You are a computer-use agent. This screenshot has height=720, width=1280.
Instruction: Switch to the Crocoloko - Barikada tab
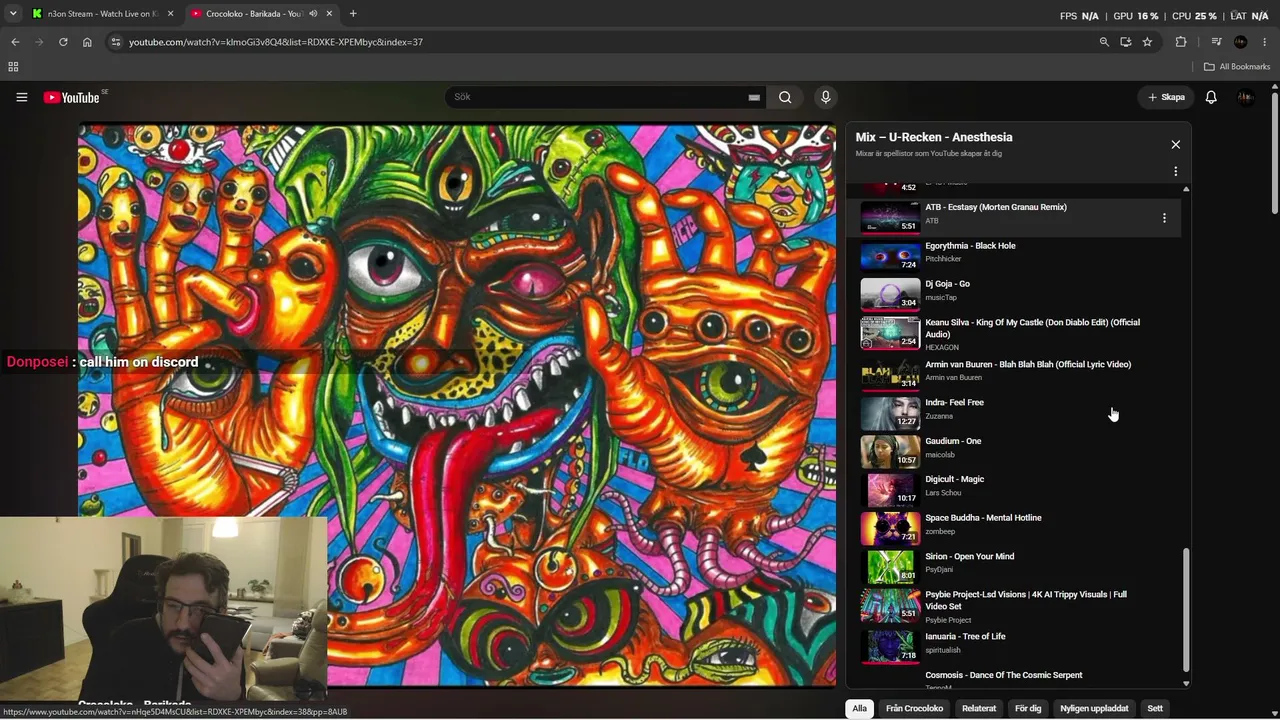262,14
